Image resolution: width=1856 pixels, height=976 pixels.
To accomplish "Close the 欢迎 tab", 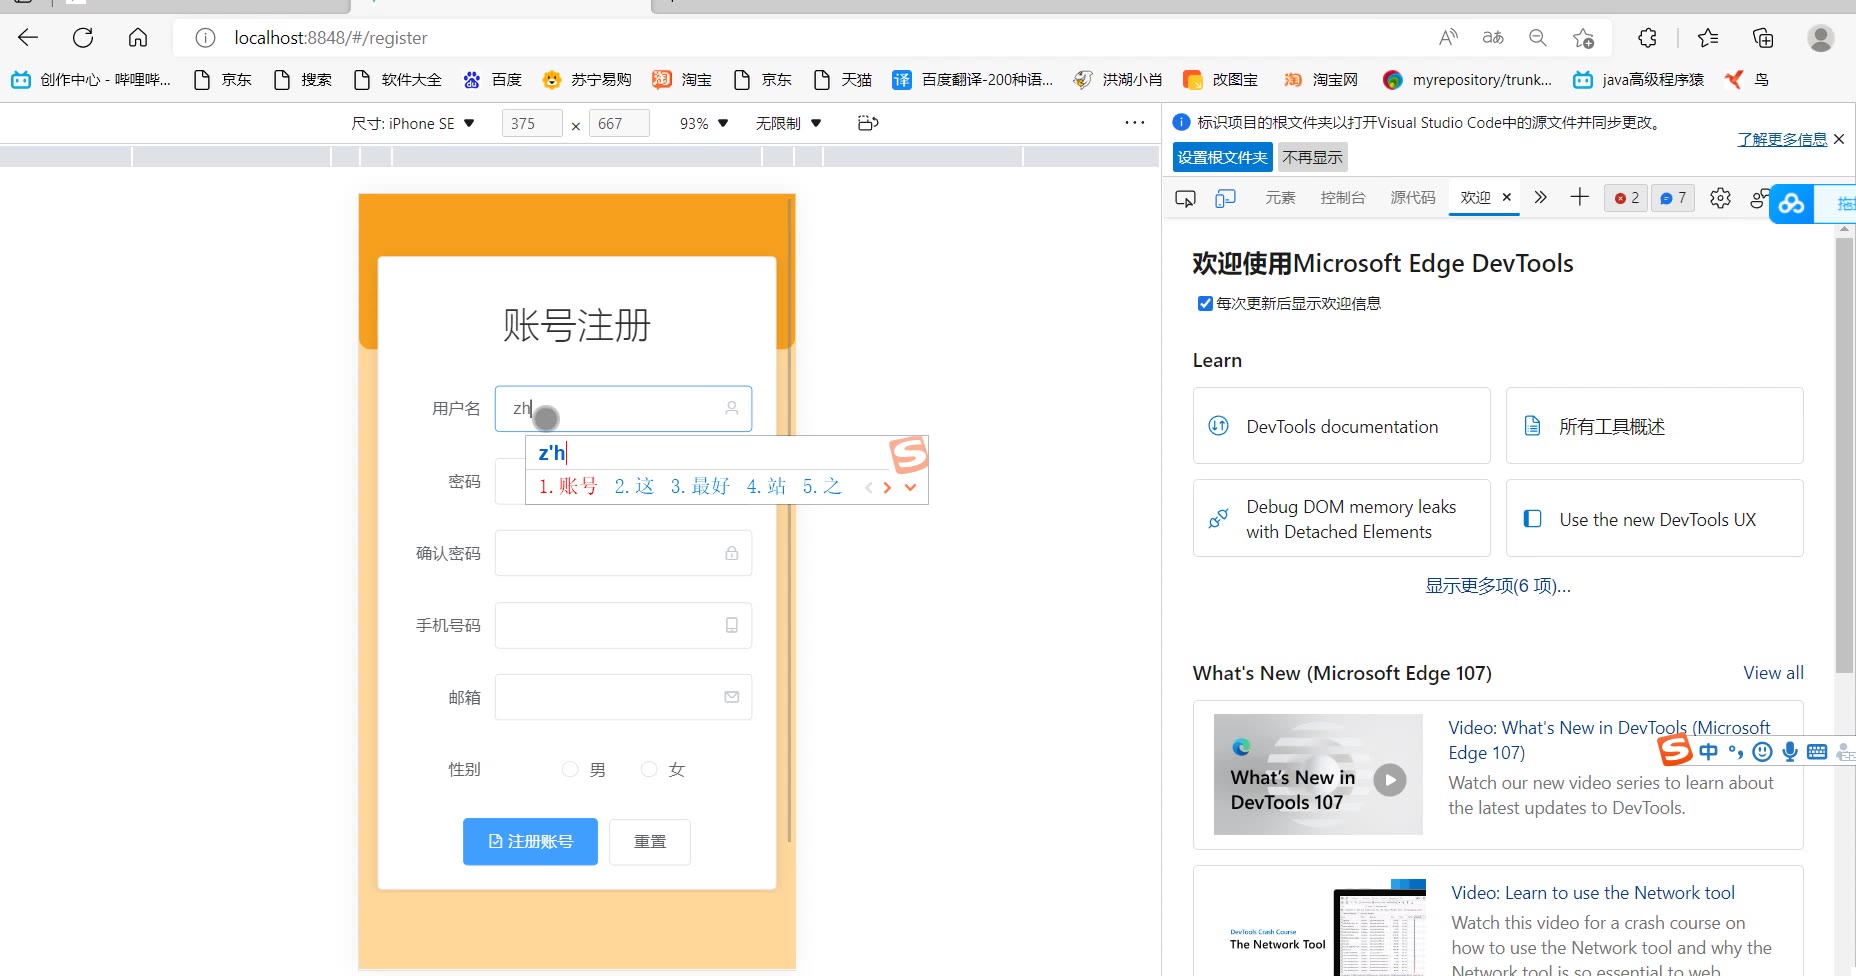I will point(1507,197).
